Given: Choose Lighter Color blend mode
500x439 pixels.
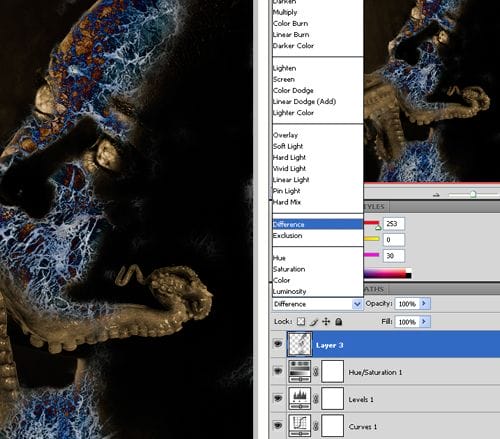Looking at the screenshot, I should click(293, 113).
